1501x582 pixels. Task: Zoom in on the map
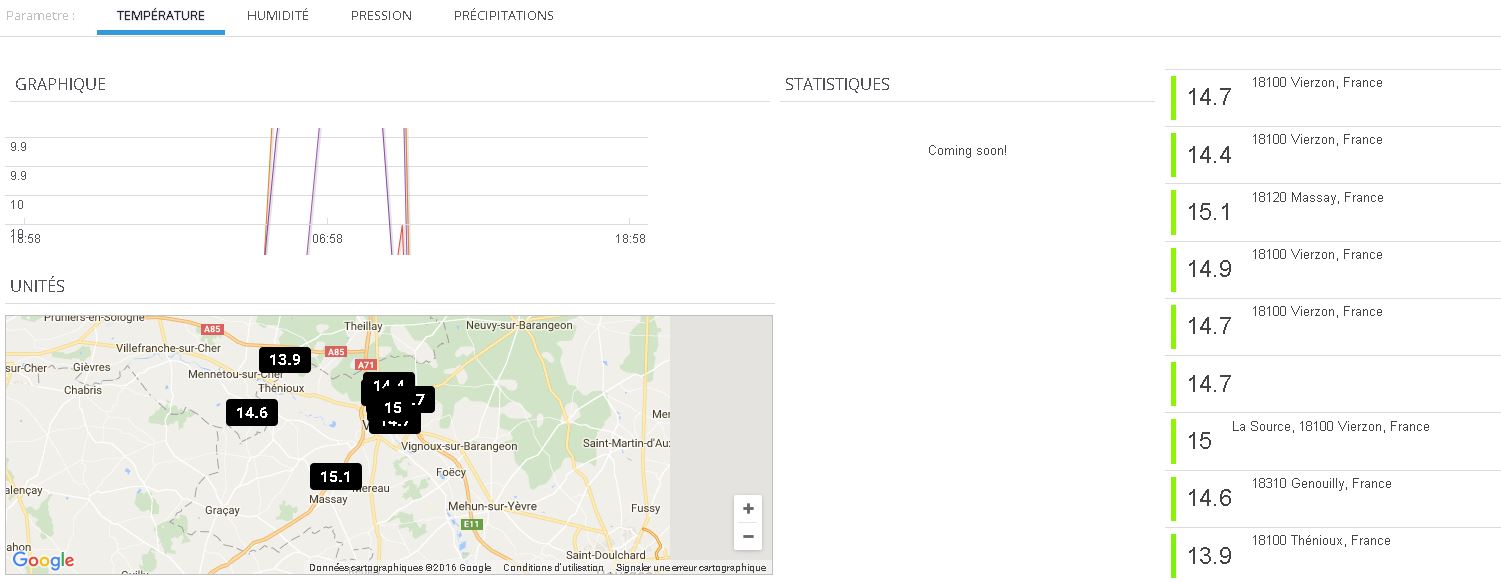[747, 509]
